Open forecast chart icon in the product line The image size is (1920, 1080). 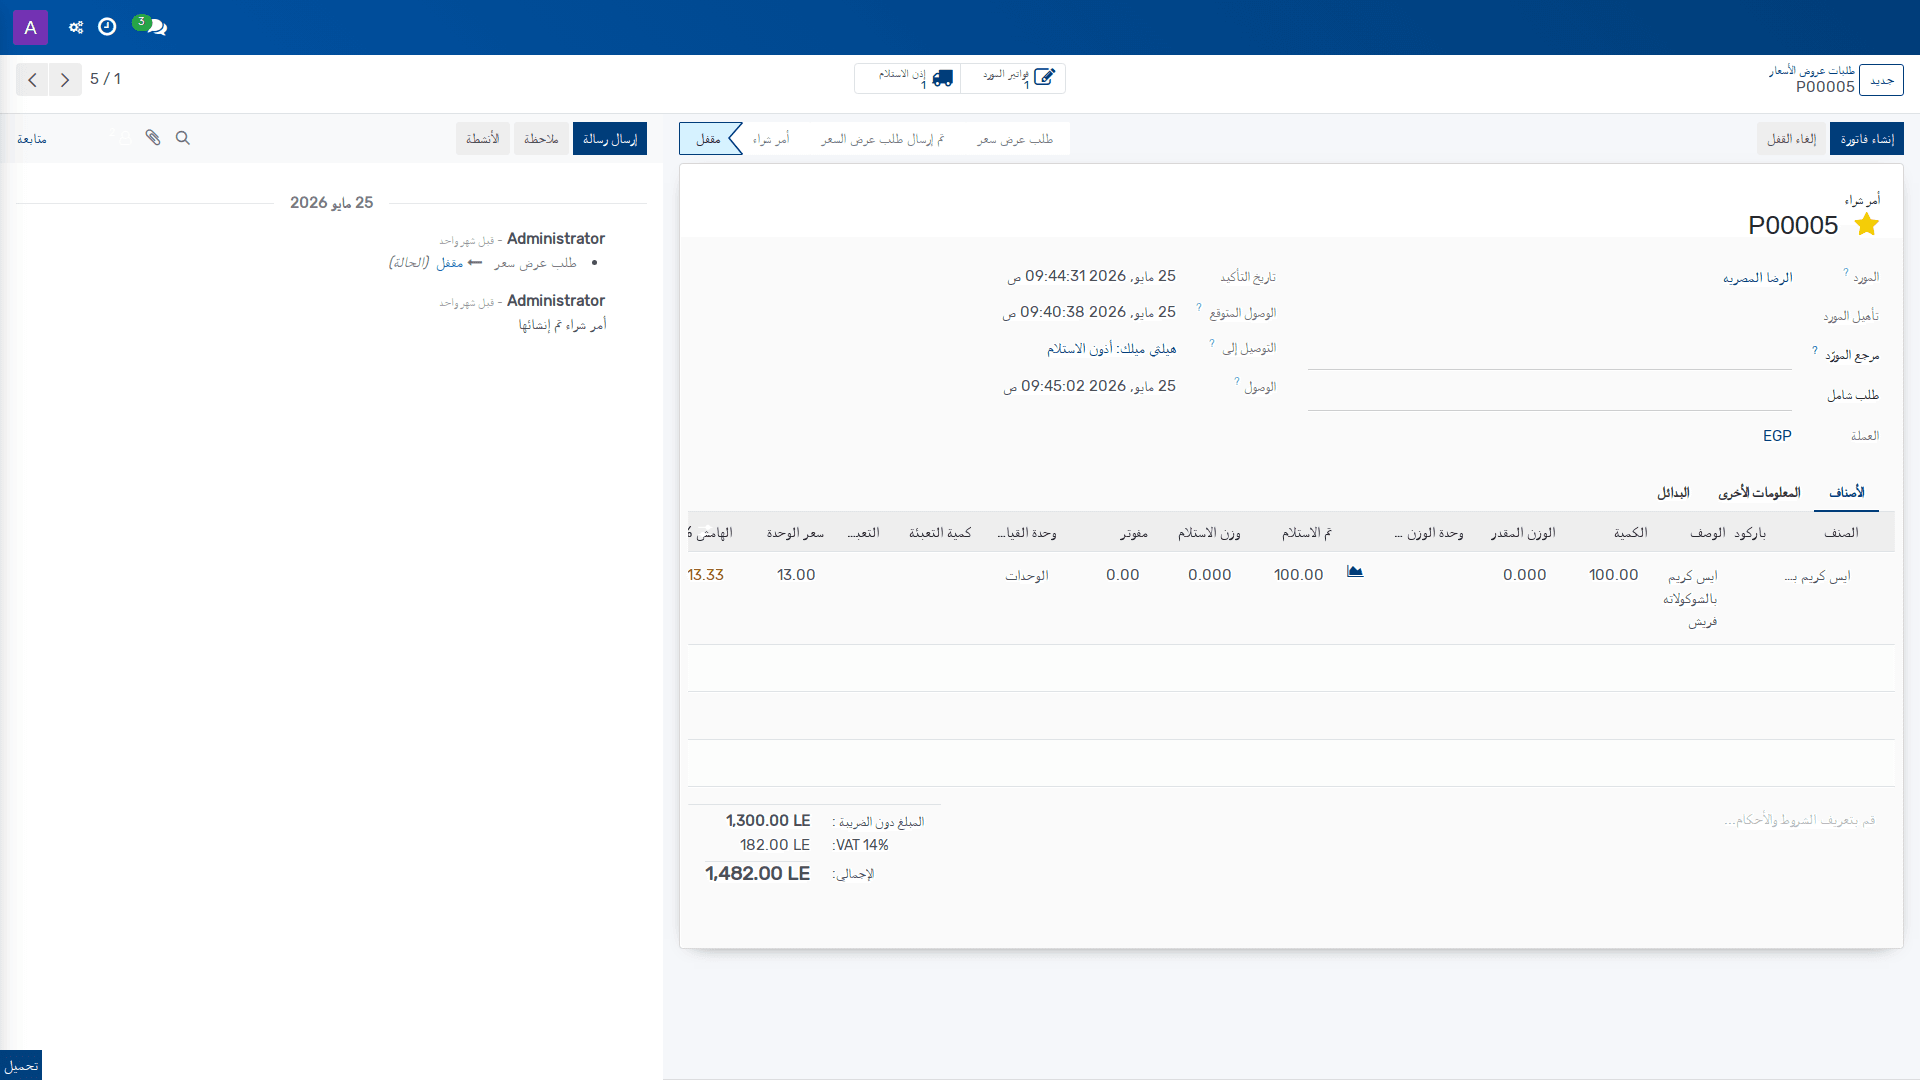pos(1355,572)
